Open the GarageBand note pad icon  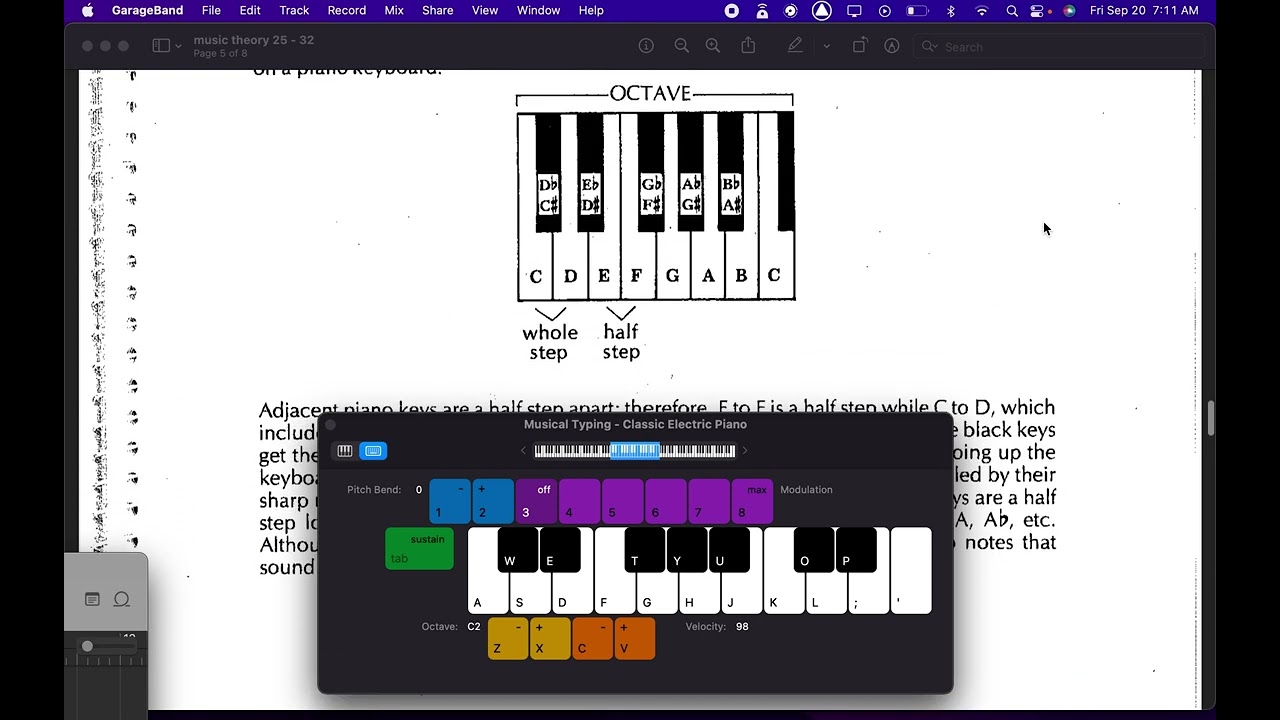[x=92, y=599]
